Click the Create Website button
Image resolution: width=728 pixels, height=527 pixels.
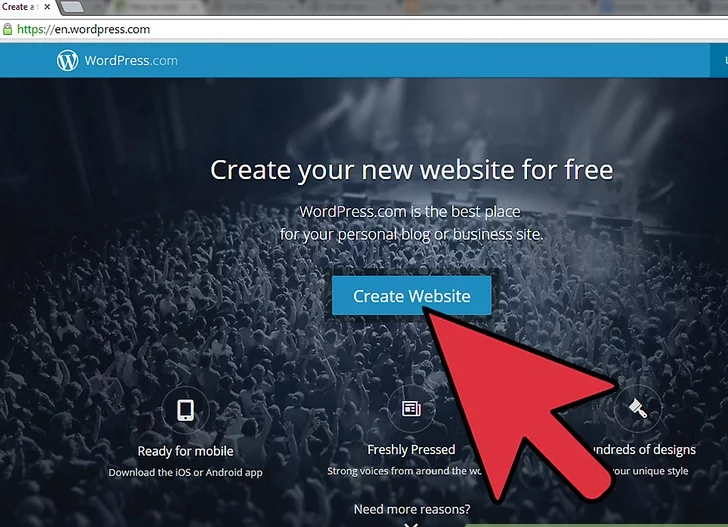(411, 296)
